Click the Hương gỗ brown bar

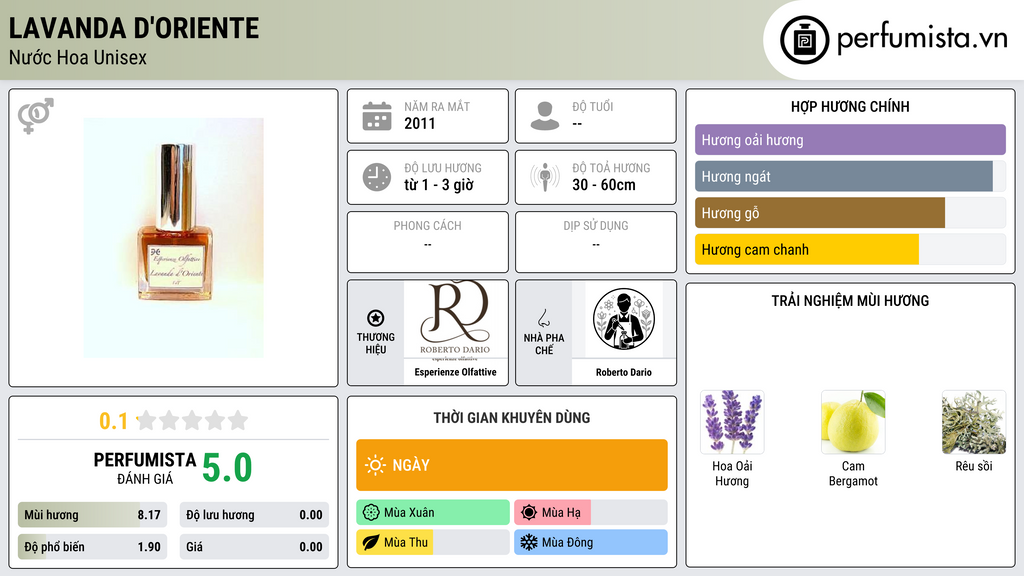pos(850,213)
